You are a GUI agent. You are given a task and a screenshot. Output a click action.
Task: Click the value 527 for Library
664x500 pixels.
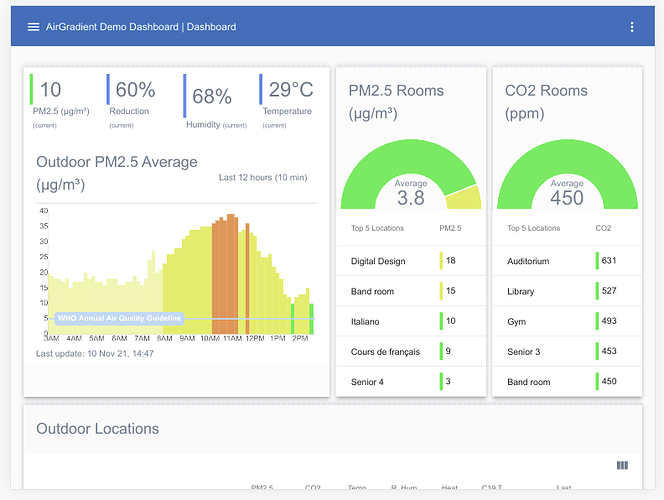609,290
